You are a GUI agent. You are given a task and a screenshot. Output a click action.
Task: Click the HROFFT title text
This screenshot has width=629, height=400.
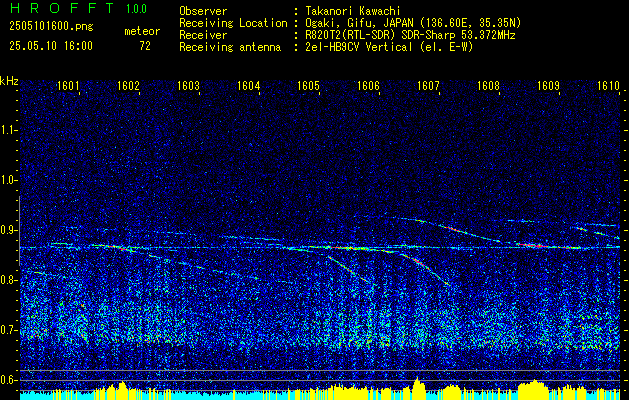(x=62, y=8)
